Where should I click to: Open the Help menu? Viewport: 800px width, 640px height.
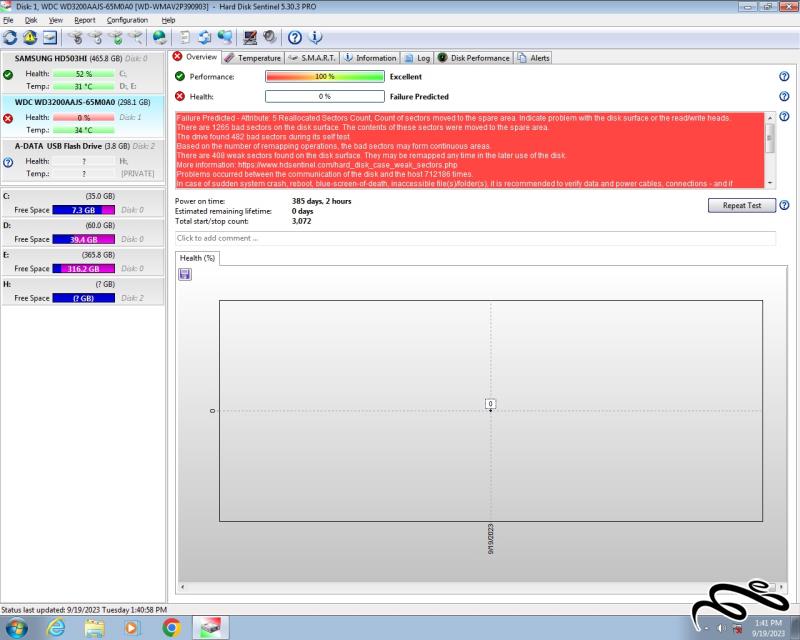coord(168,20)
